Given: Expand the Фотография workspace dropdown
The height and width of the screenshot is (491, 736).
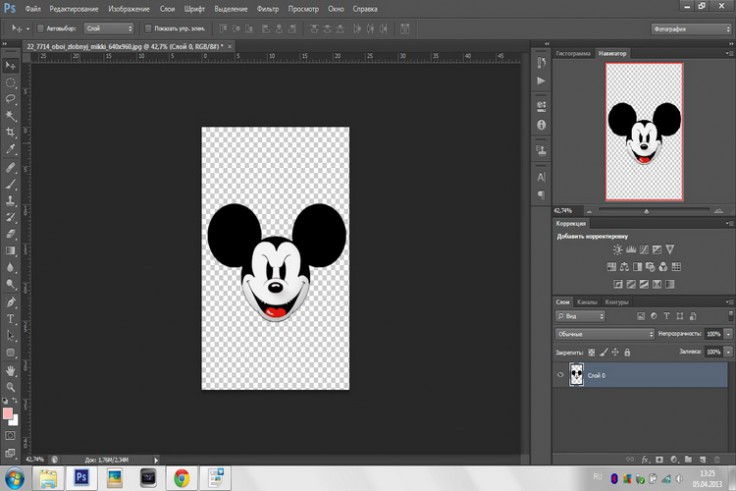Looking at the screenshot, I should coord(689,28).
